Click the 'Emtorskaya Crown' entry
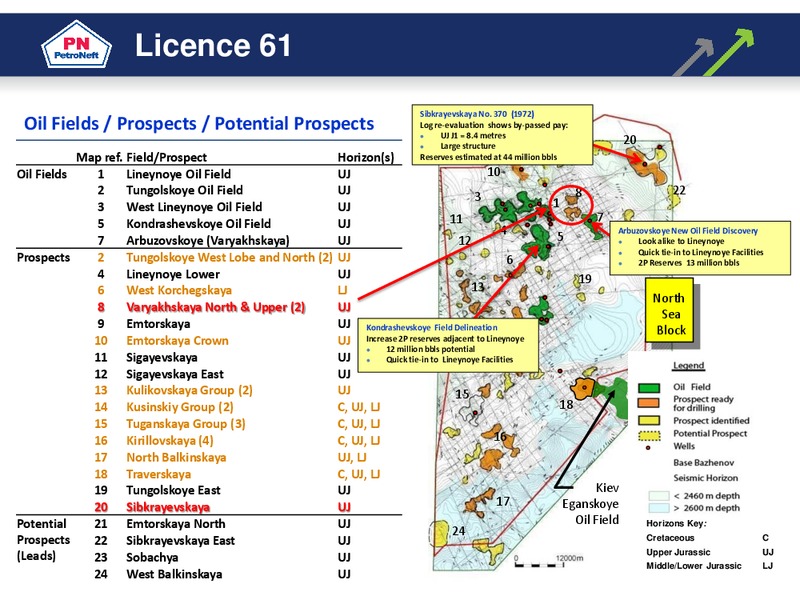 coord(177,340)
